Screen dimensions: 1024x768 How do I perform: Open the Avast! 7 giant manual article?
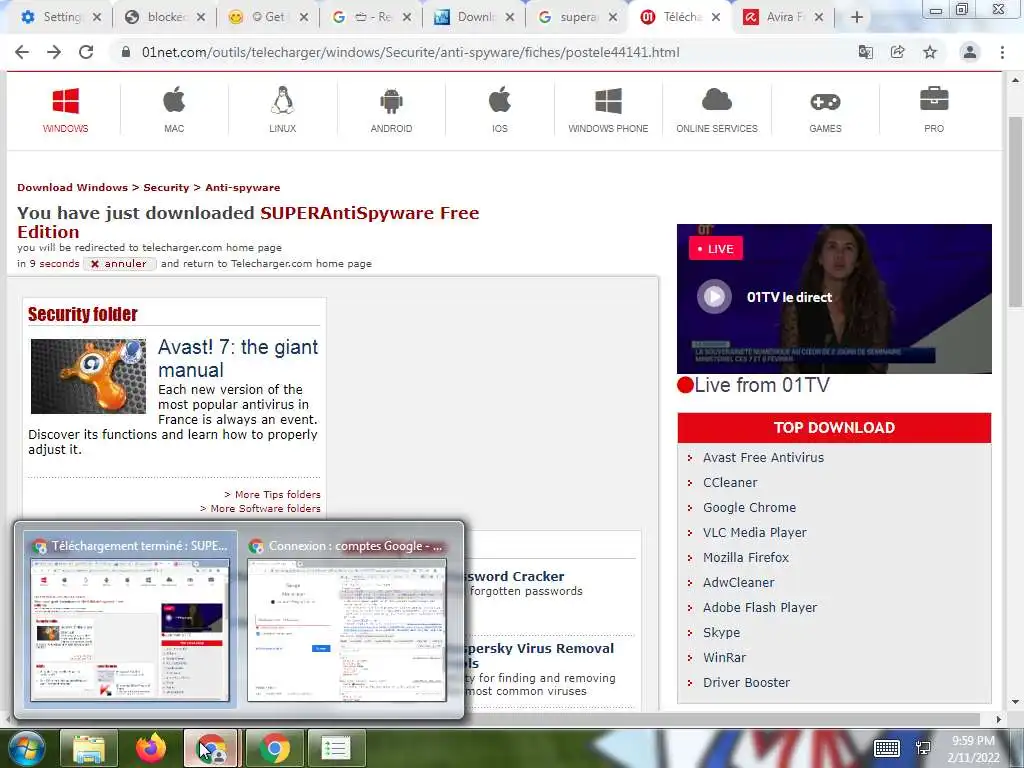238,358
